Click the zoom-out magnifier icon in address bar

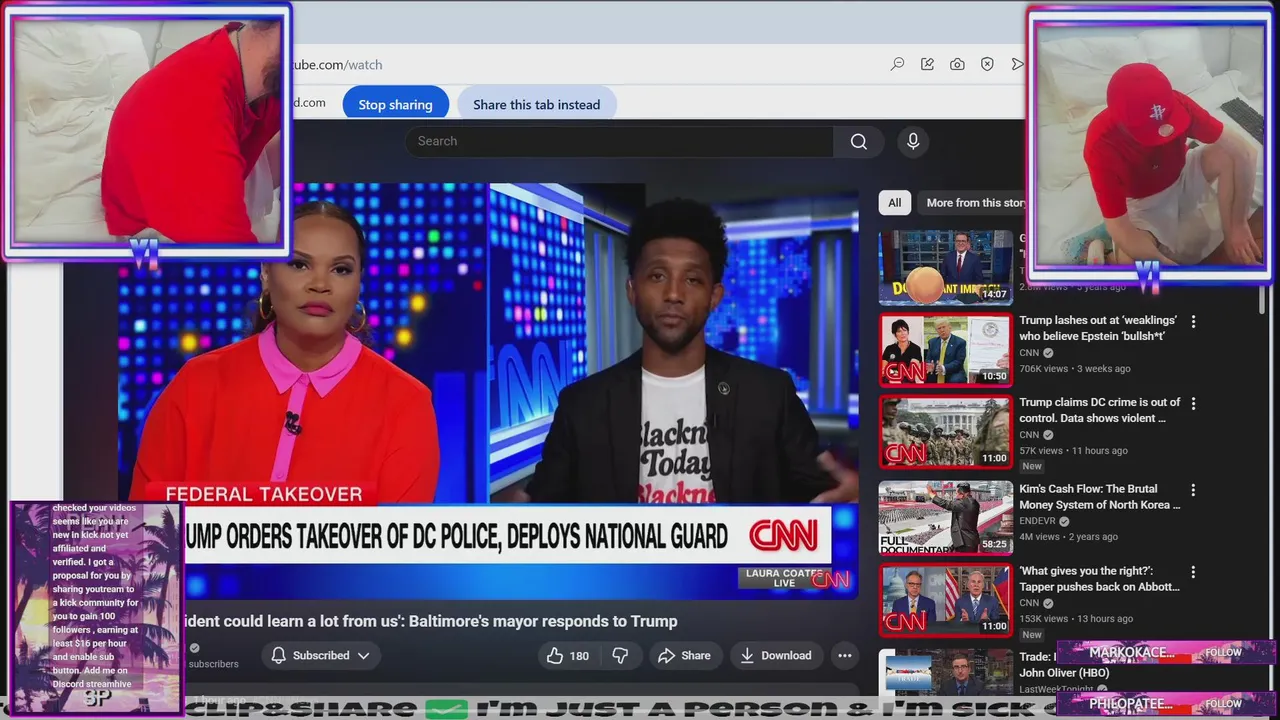(x=897, y=64)
